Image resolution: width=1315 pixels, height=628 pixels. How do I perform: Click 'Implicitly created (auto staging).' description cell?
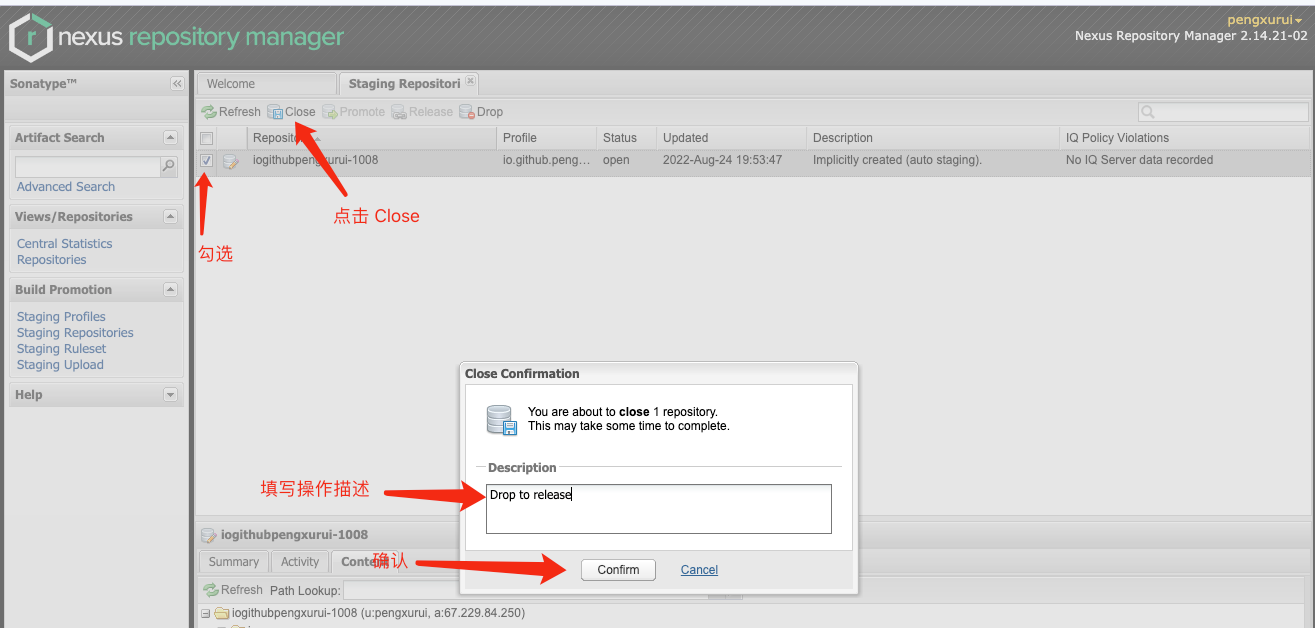[933, 160]
